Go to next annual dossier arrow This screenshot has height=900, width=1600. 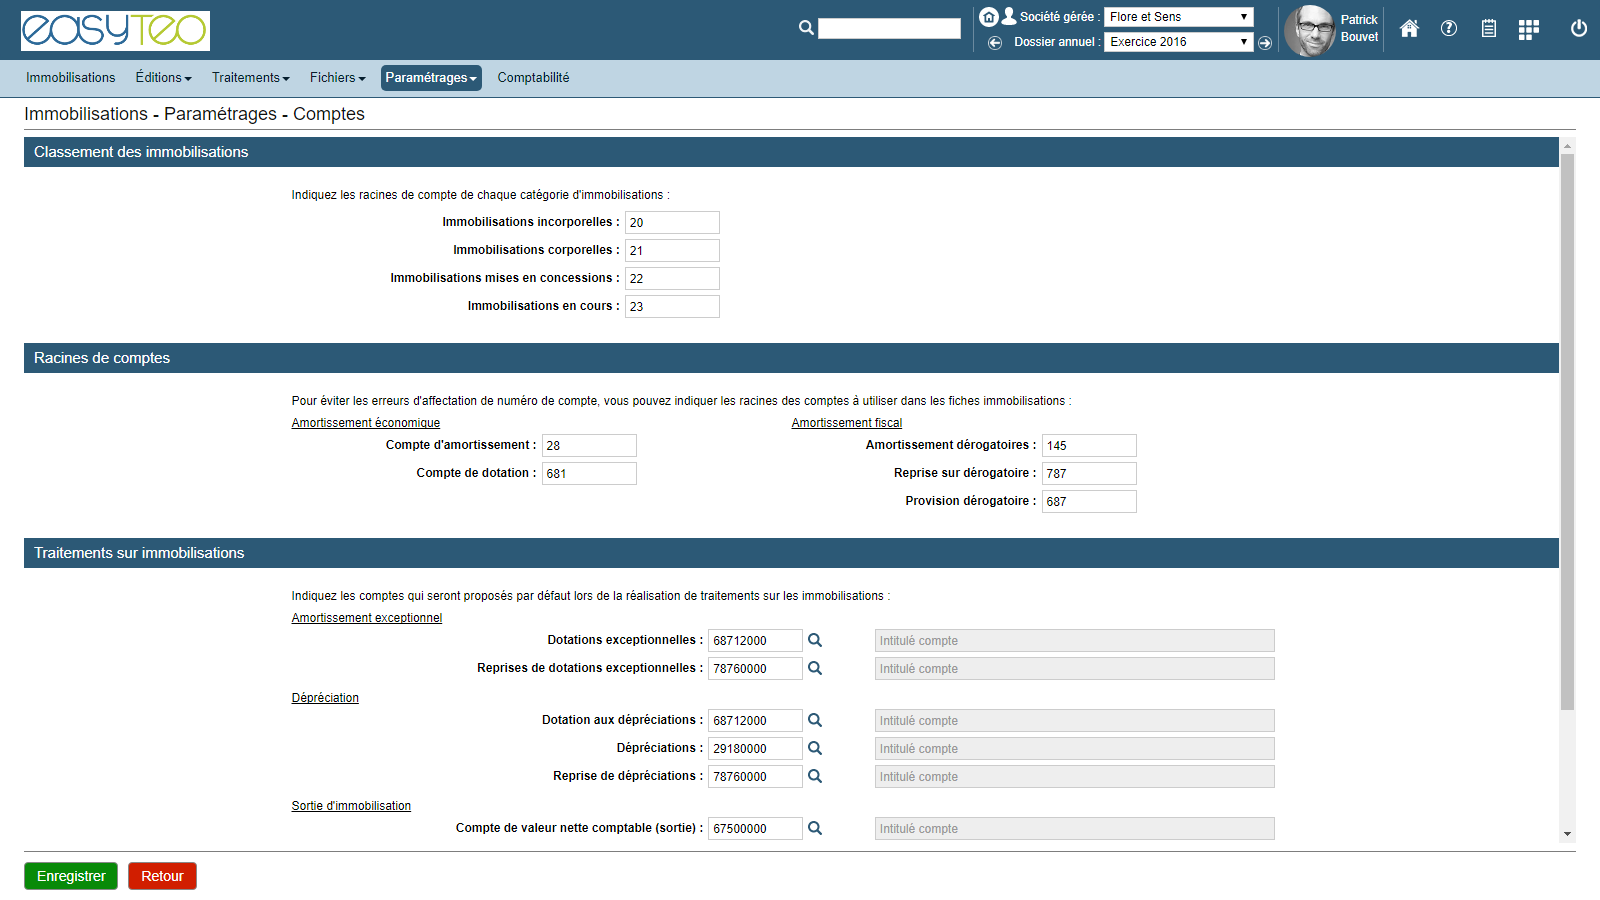pos(1265,43)
